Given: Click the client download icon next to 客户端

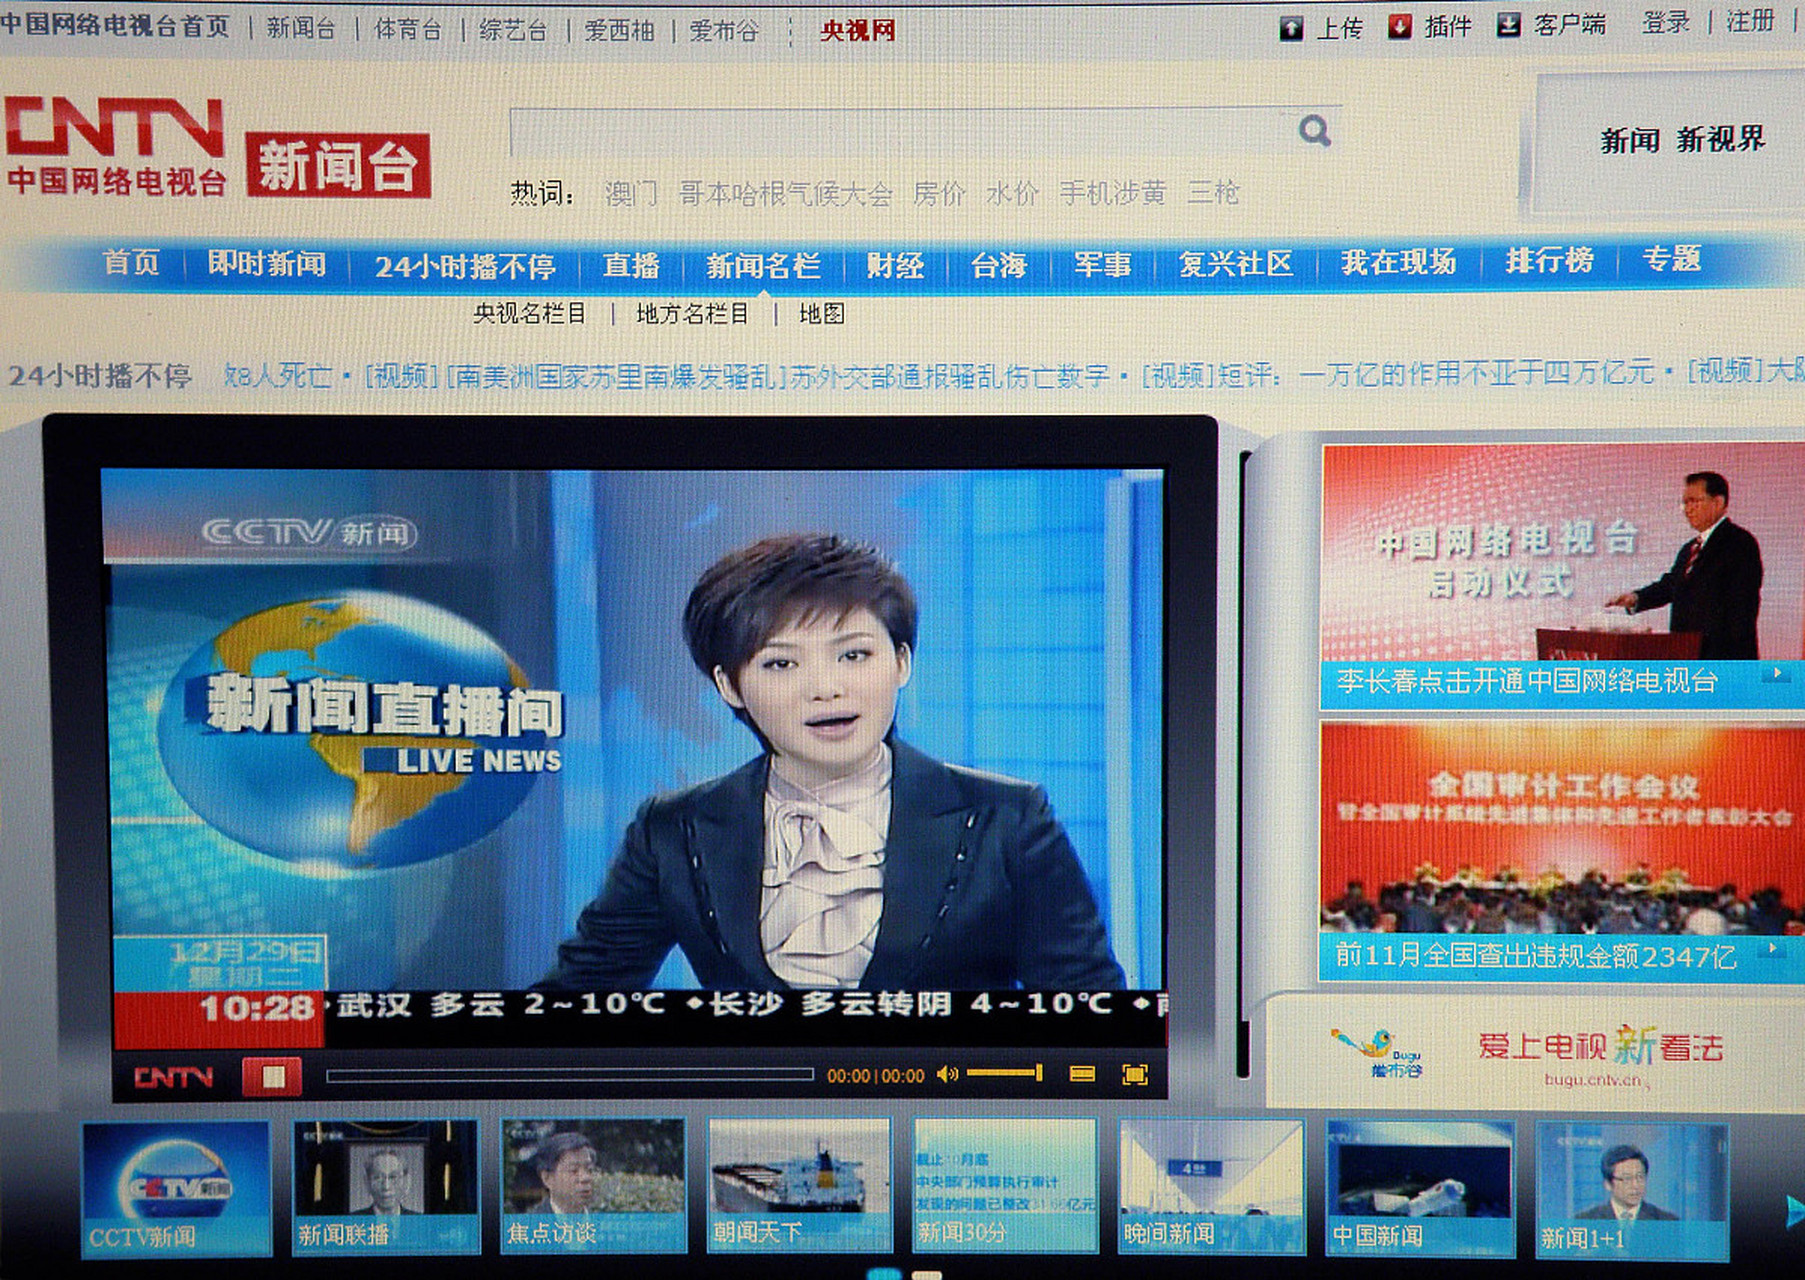Looking at the screenshot, I should pos(1508,26).
